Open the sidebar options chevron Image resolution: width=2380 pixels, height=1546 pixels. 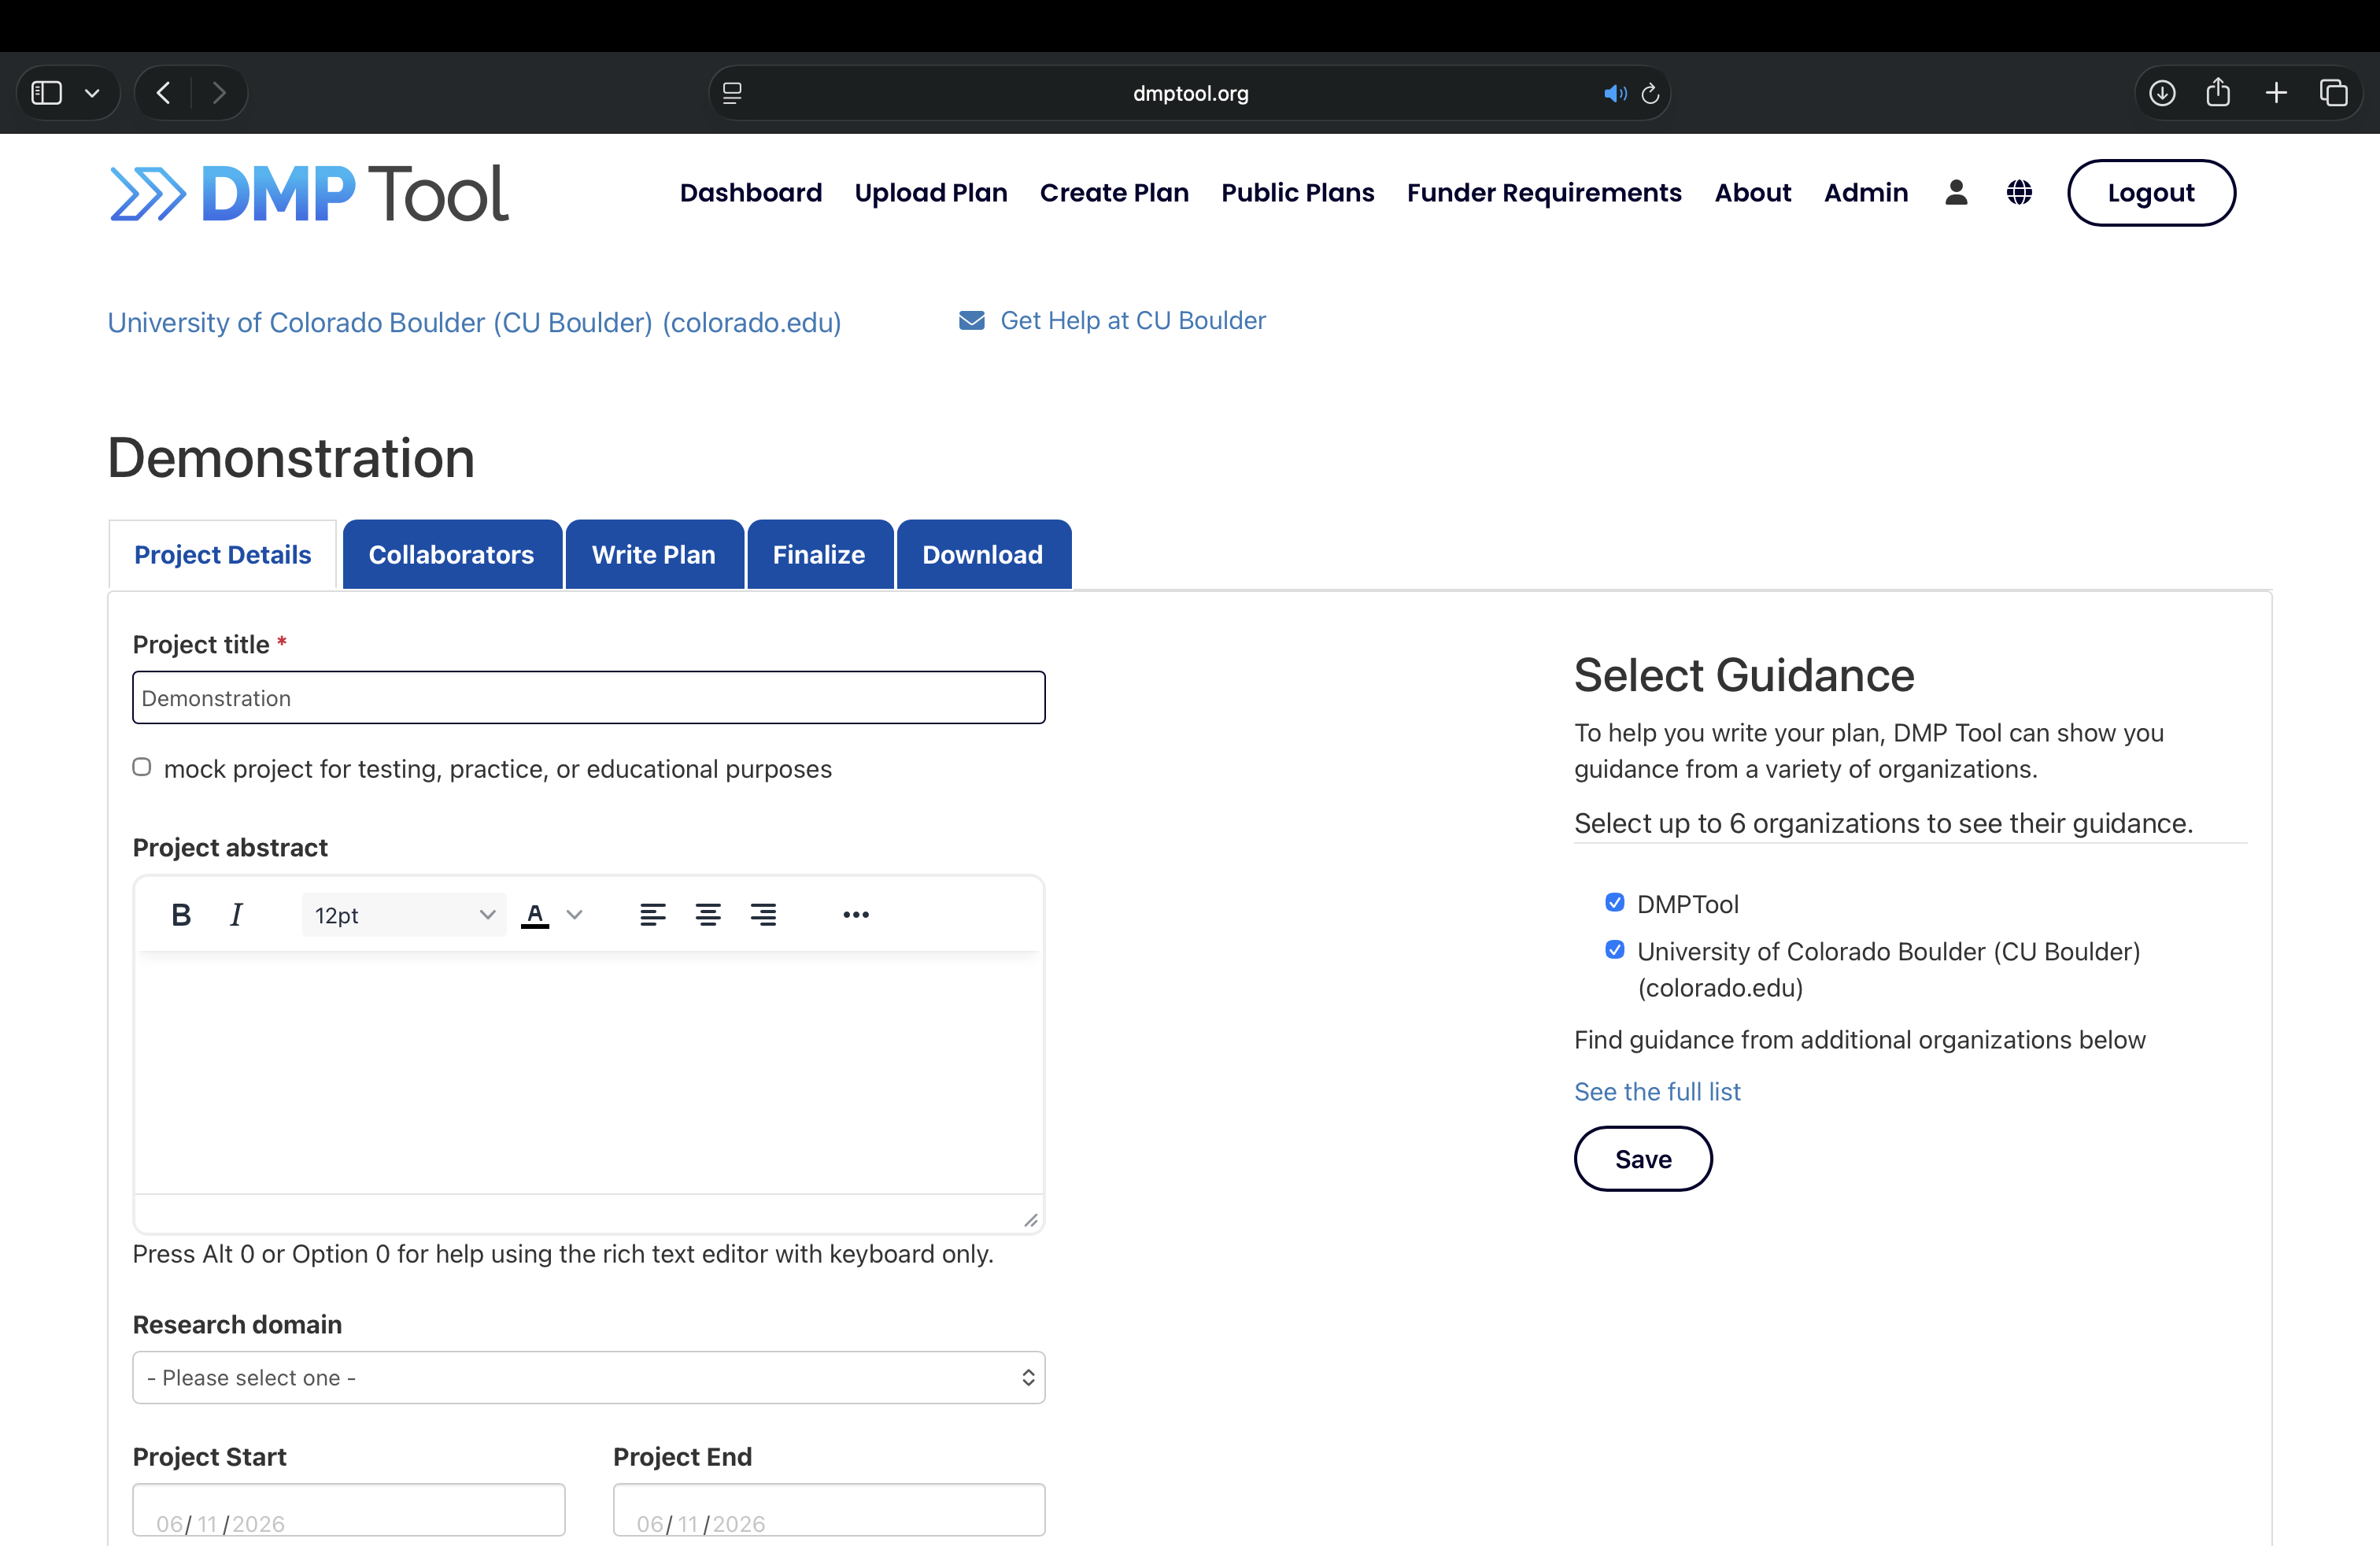[92, 94]
